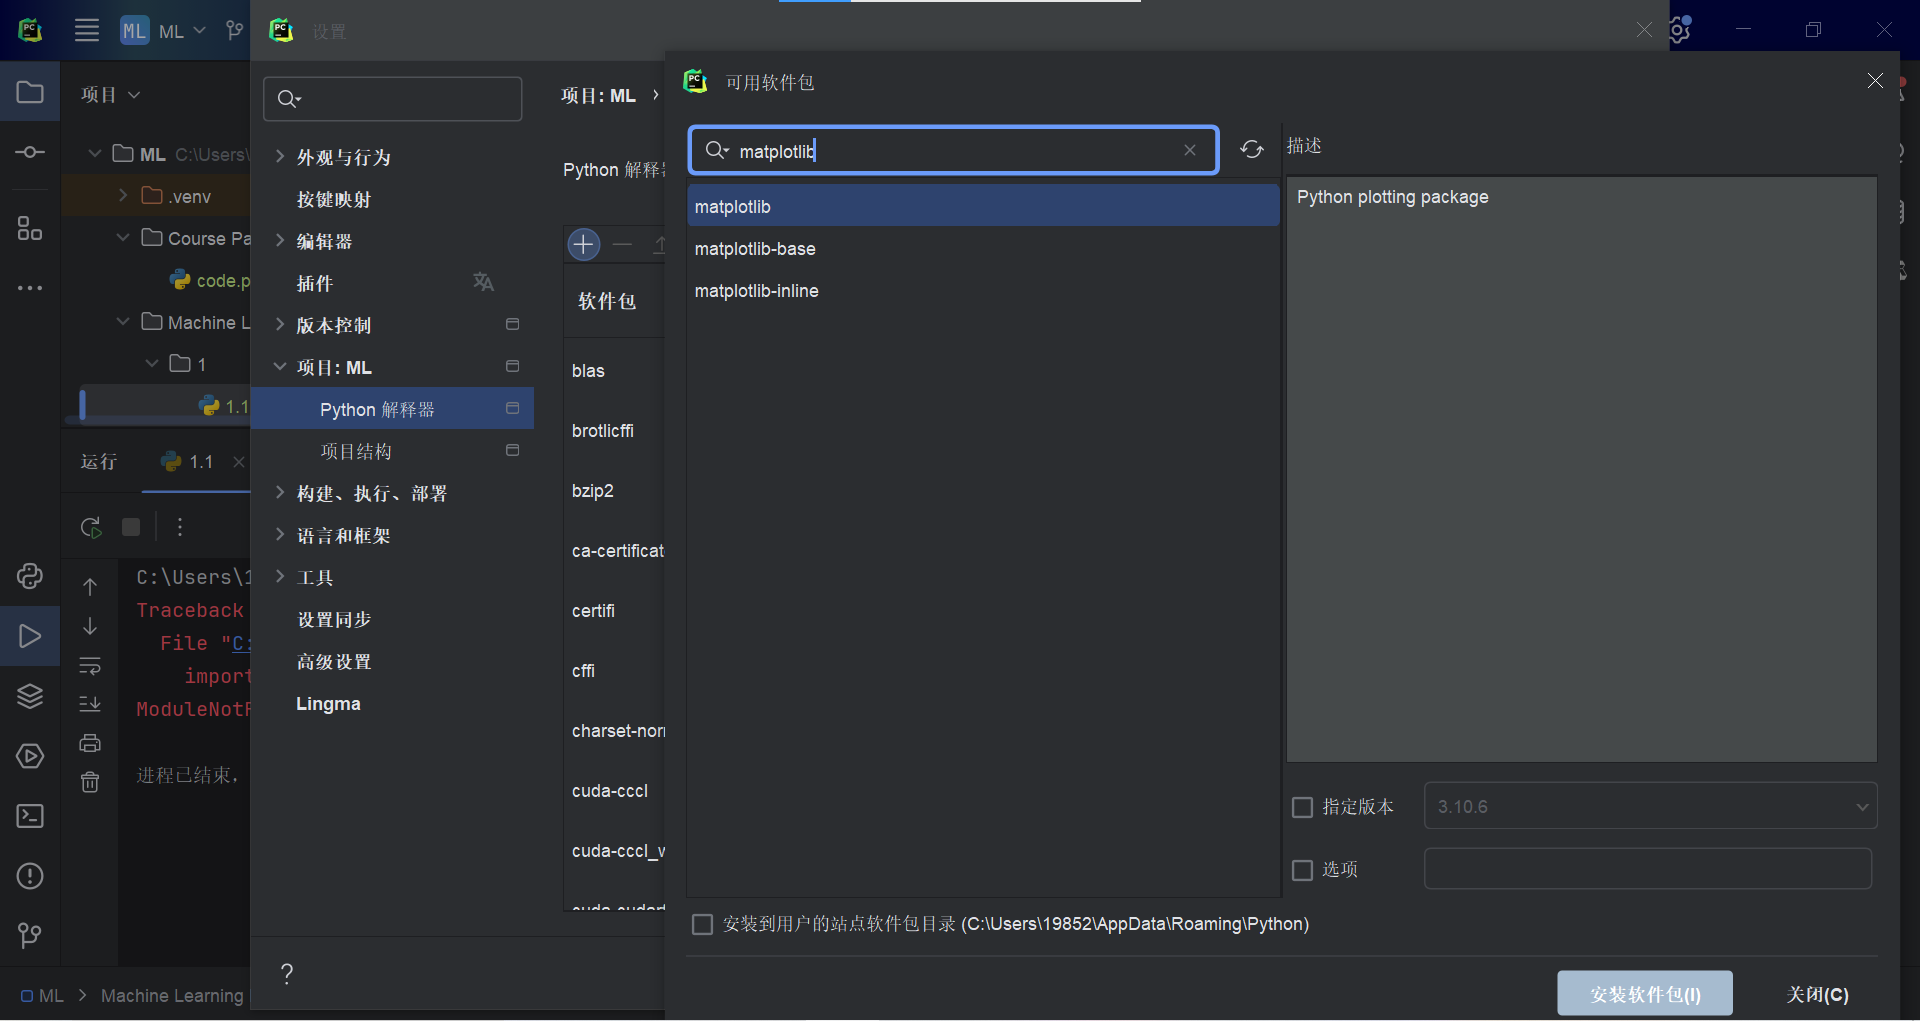The height and width of the screenshot is (1021, 1920).
Task: Open the Terminal tool window
Action: pos(30,816)
